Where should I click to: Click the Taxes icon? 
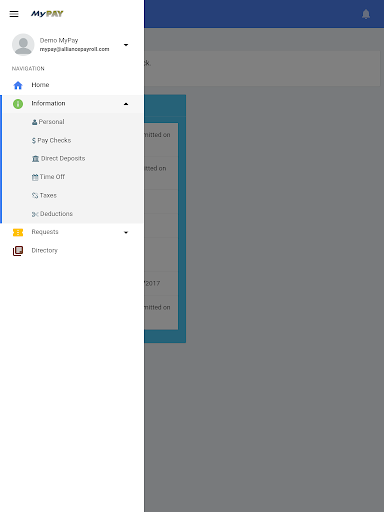(35, 196)
